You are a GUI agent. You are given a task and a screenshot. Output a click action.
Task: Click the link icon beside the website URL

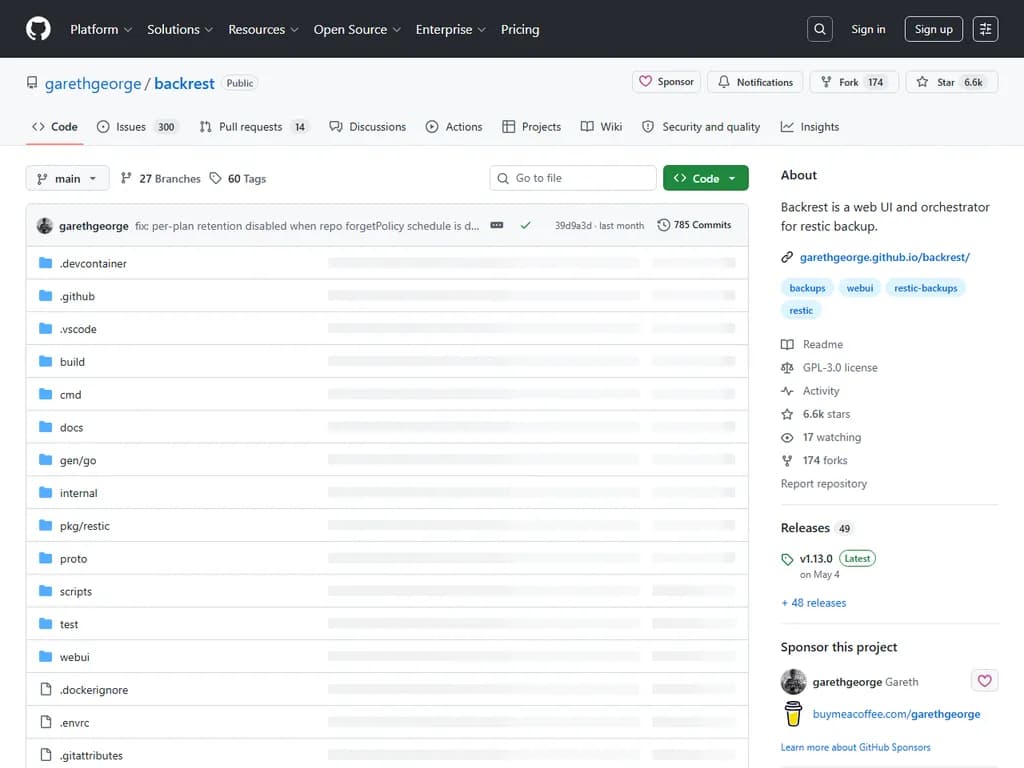(787, 257)
